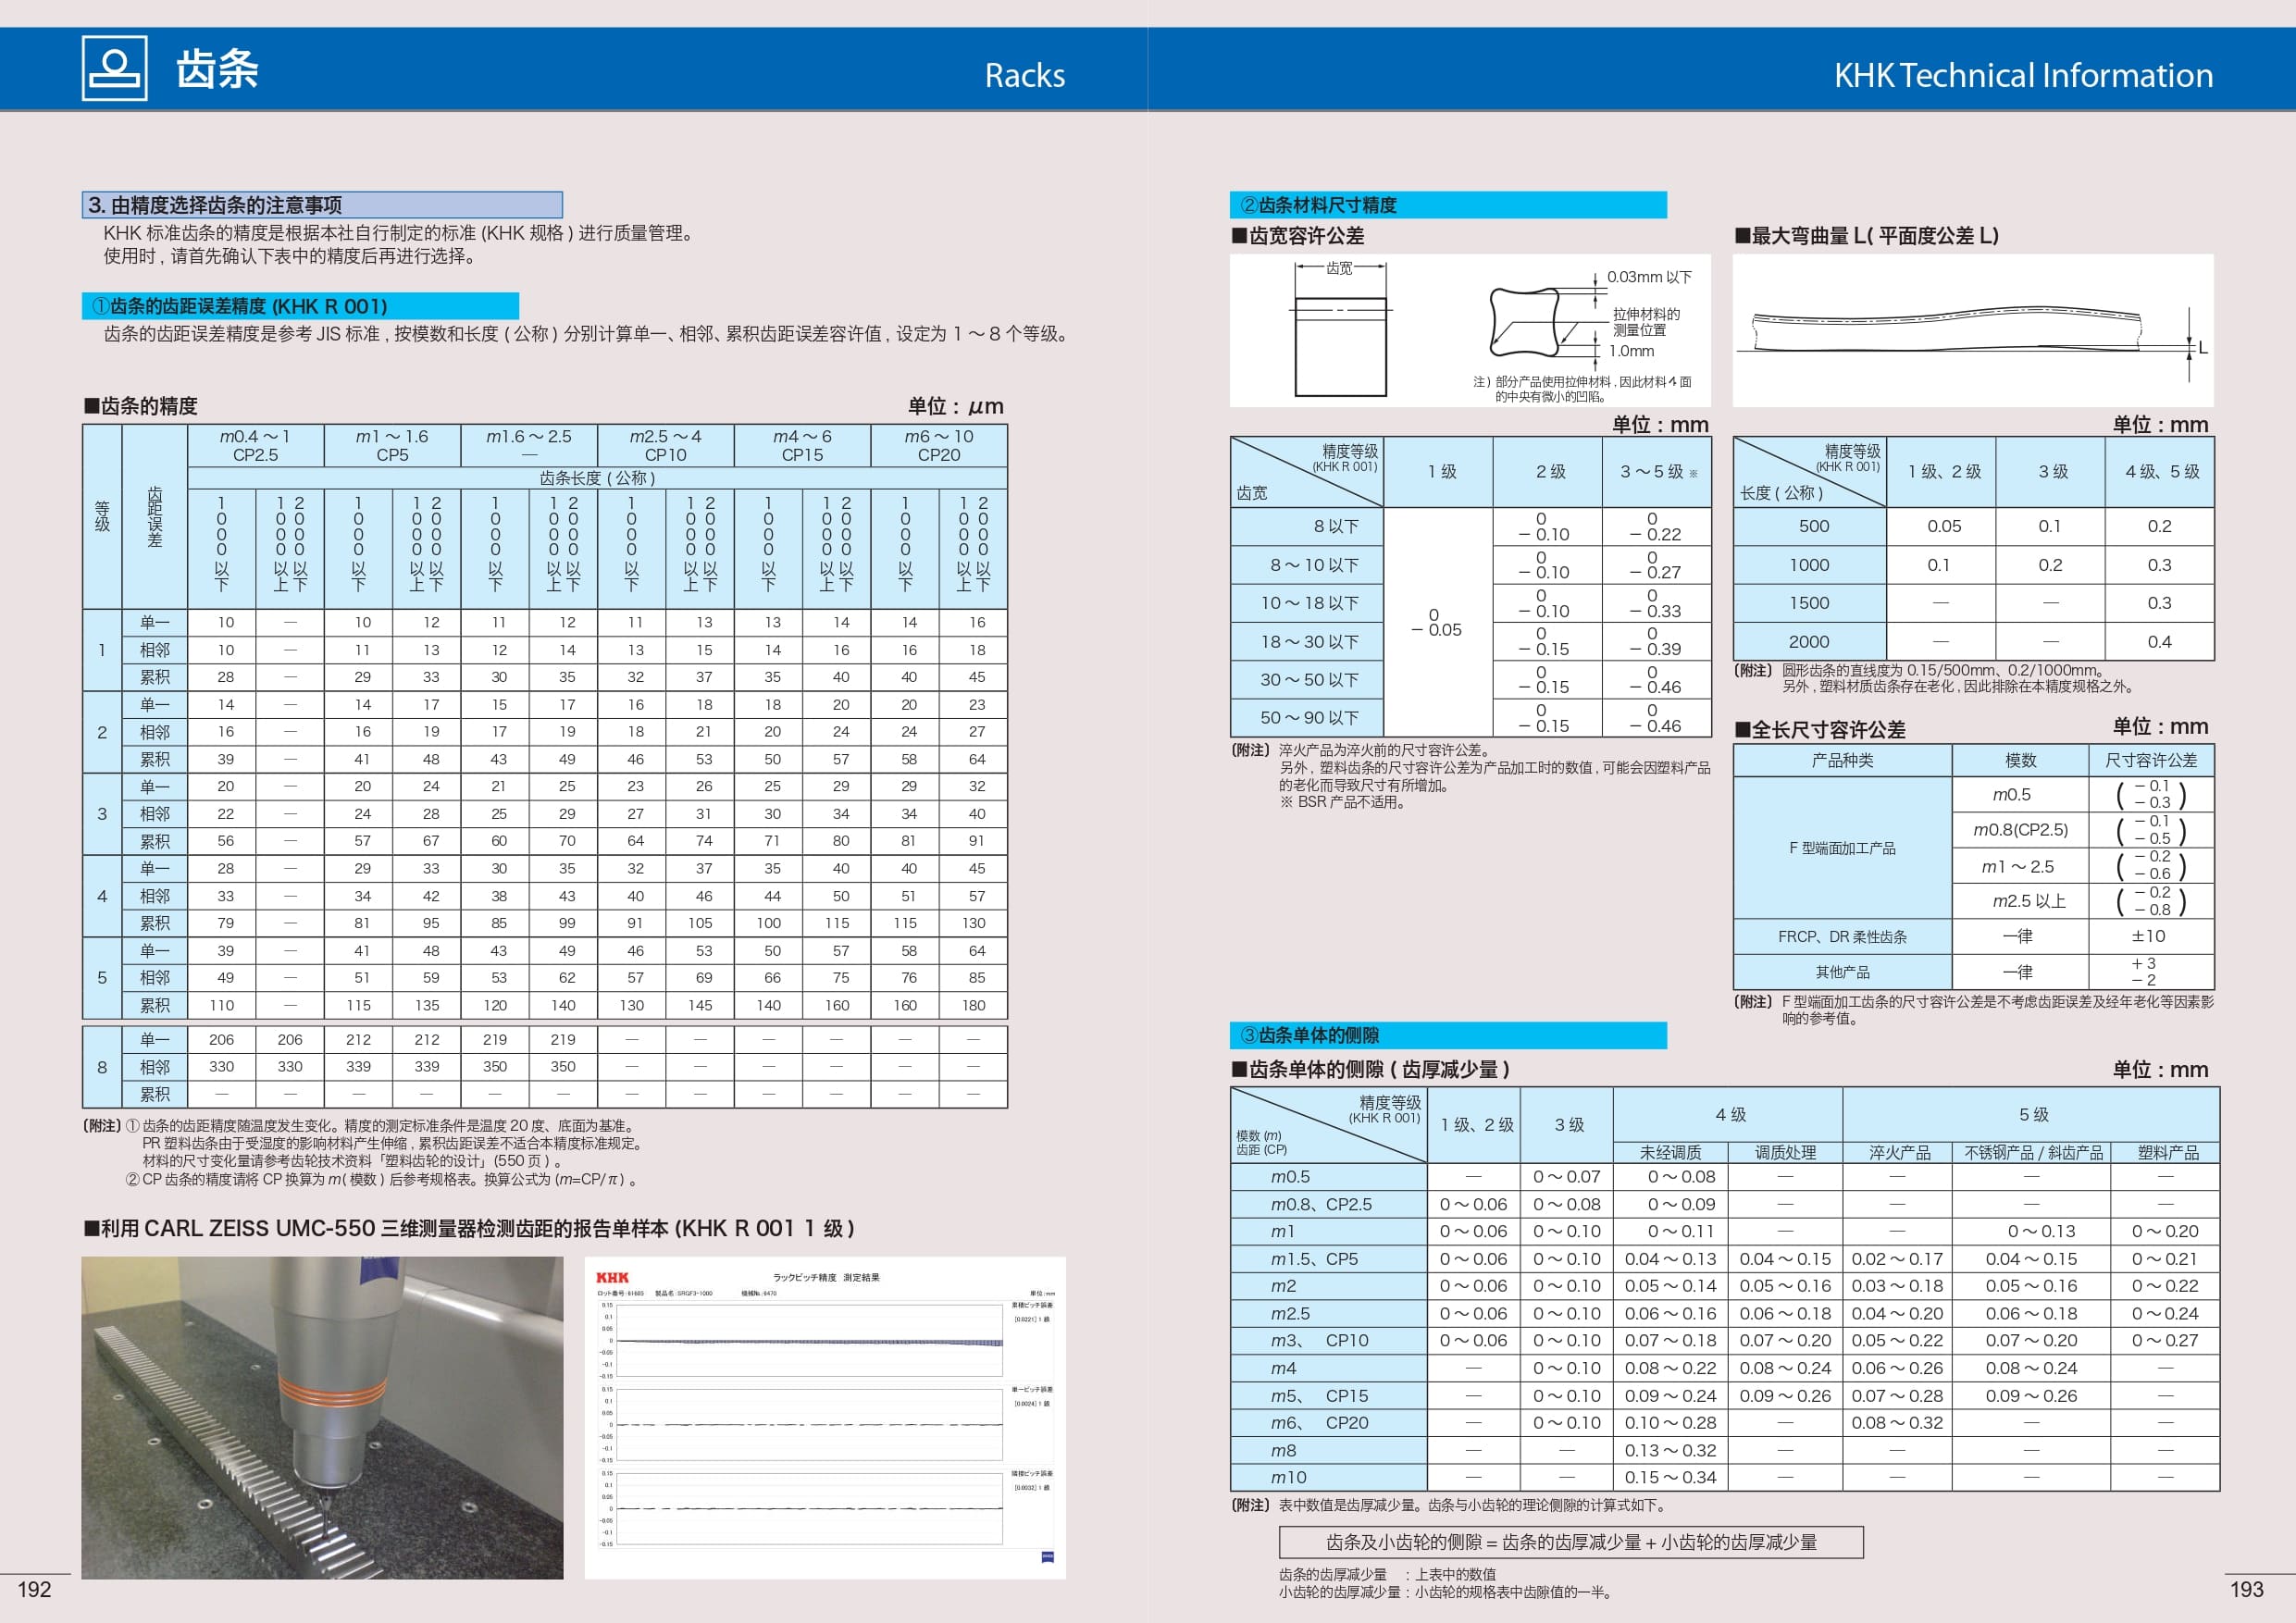Click 'KHK Technical Information' header
This screenshot has width=2296, height=1623.
[x=2023, y=75]
